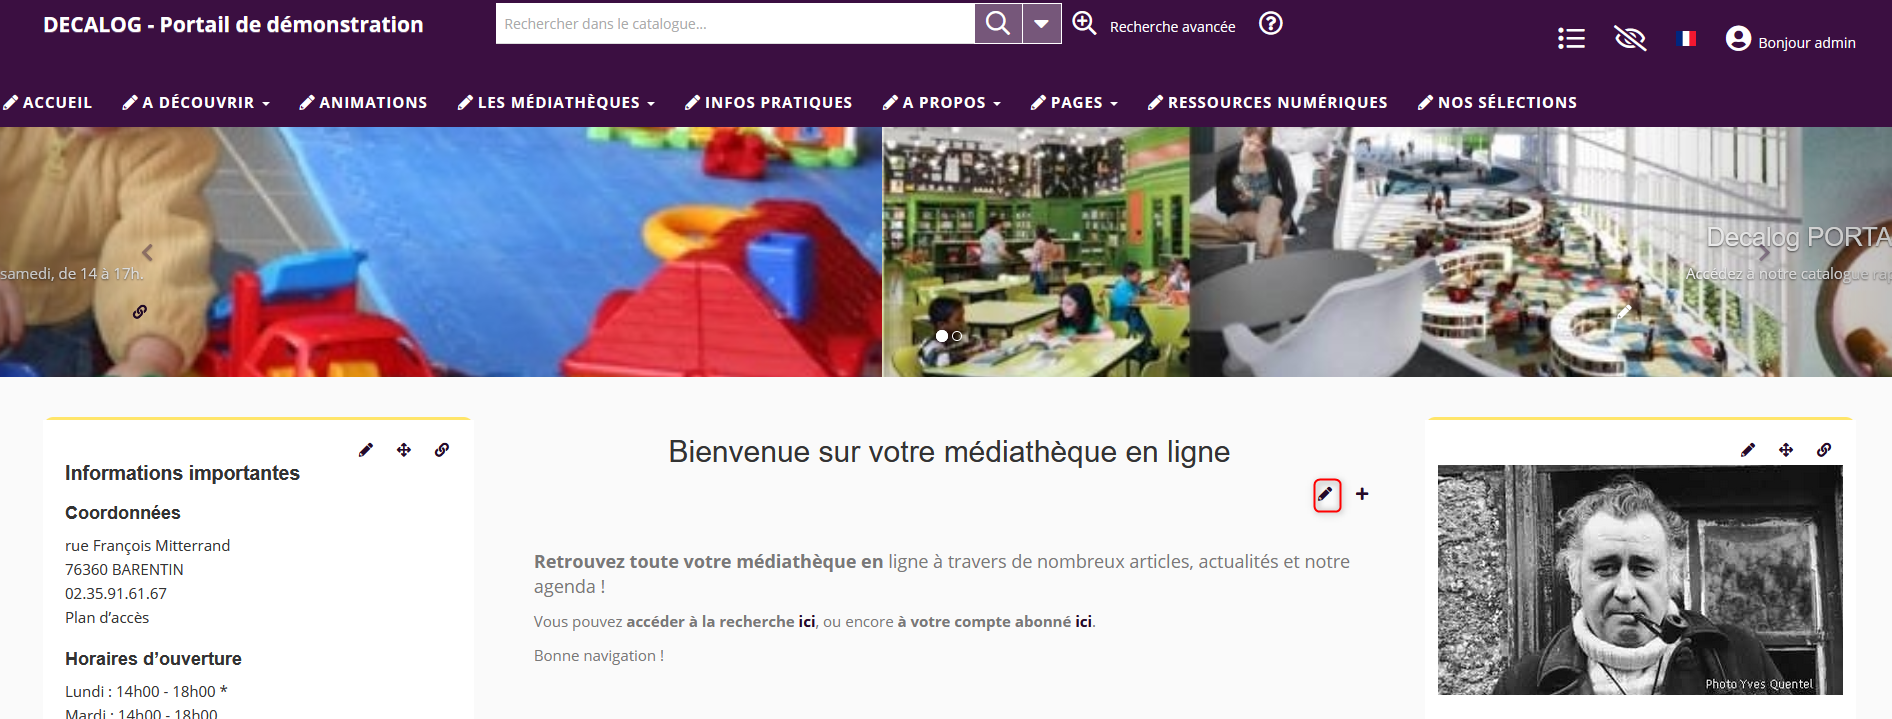
Task: Edit the Informations importantes block with pencil
Action: [x=366, y=450]
